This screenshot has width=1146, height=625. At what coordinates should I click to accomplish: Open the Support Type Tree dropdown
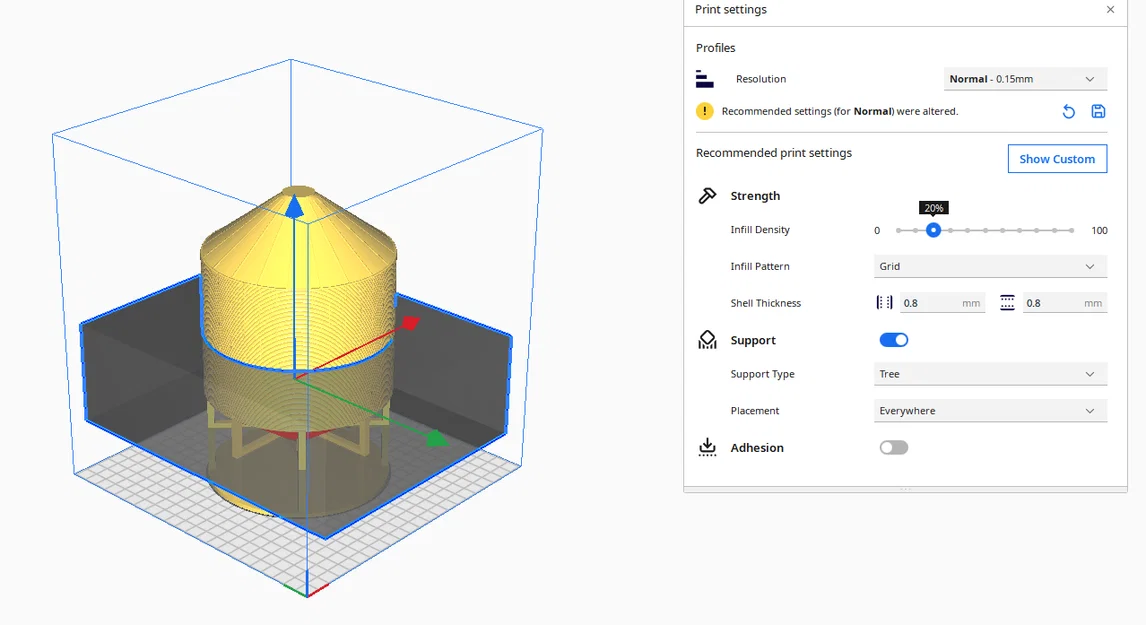pyautogui.click(x=990, y=374)
